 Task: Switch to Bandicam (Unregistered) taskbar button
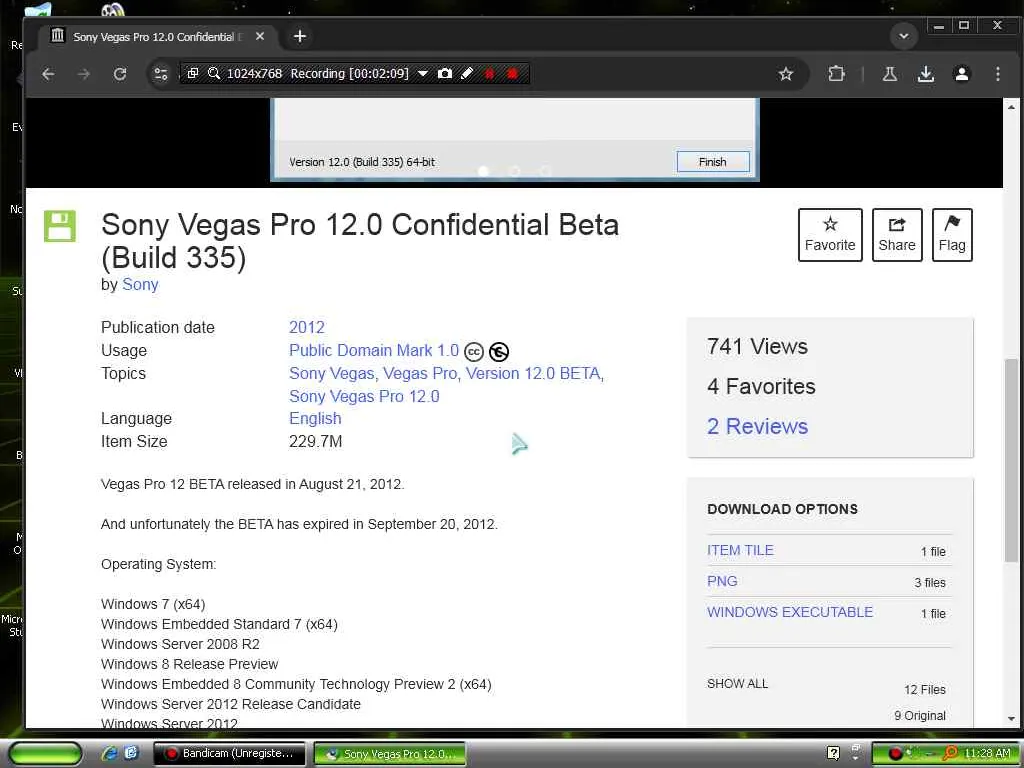tap(229, 754)
